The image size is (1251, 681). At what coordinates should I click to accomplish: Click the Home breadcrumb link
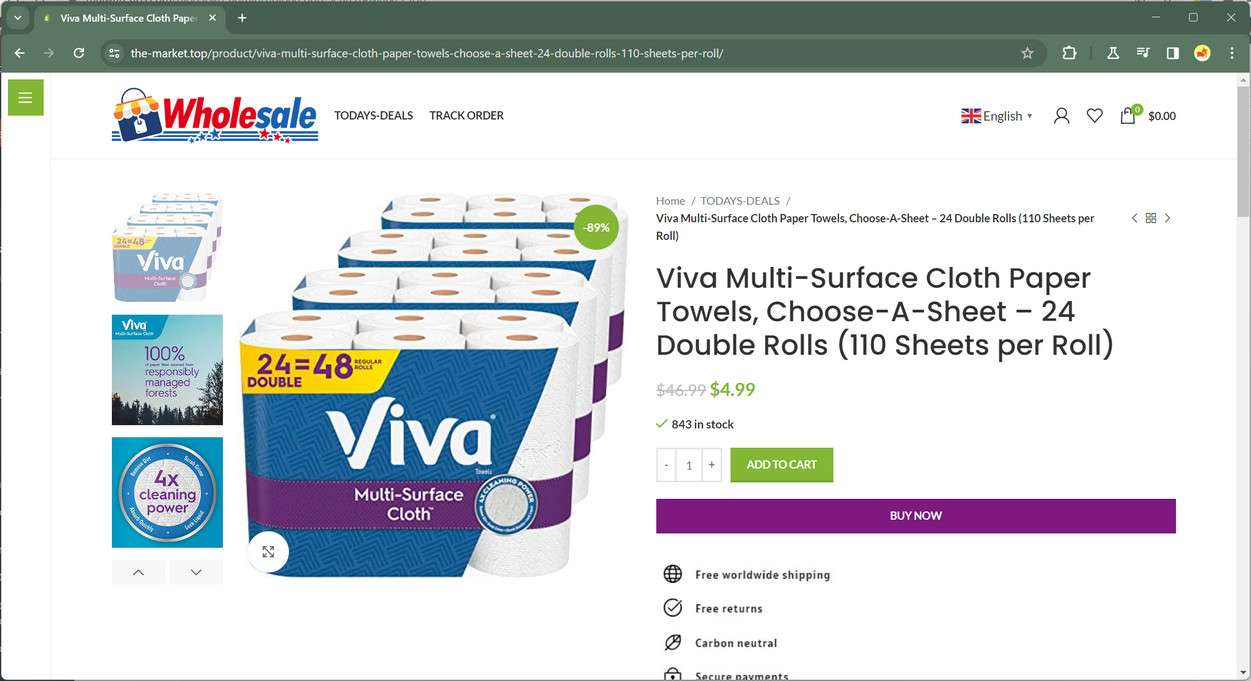click(670, 201)
